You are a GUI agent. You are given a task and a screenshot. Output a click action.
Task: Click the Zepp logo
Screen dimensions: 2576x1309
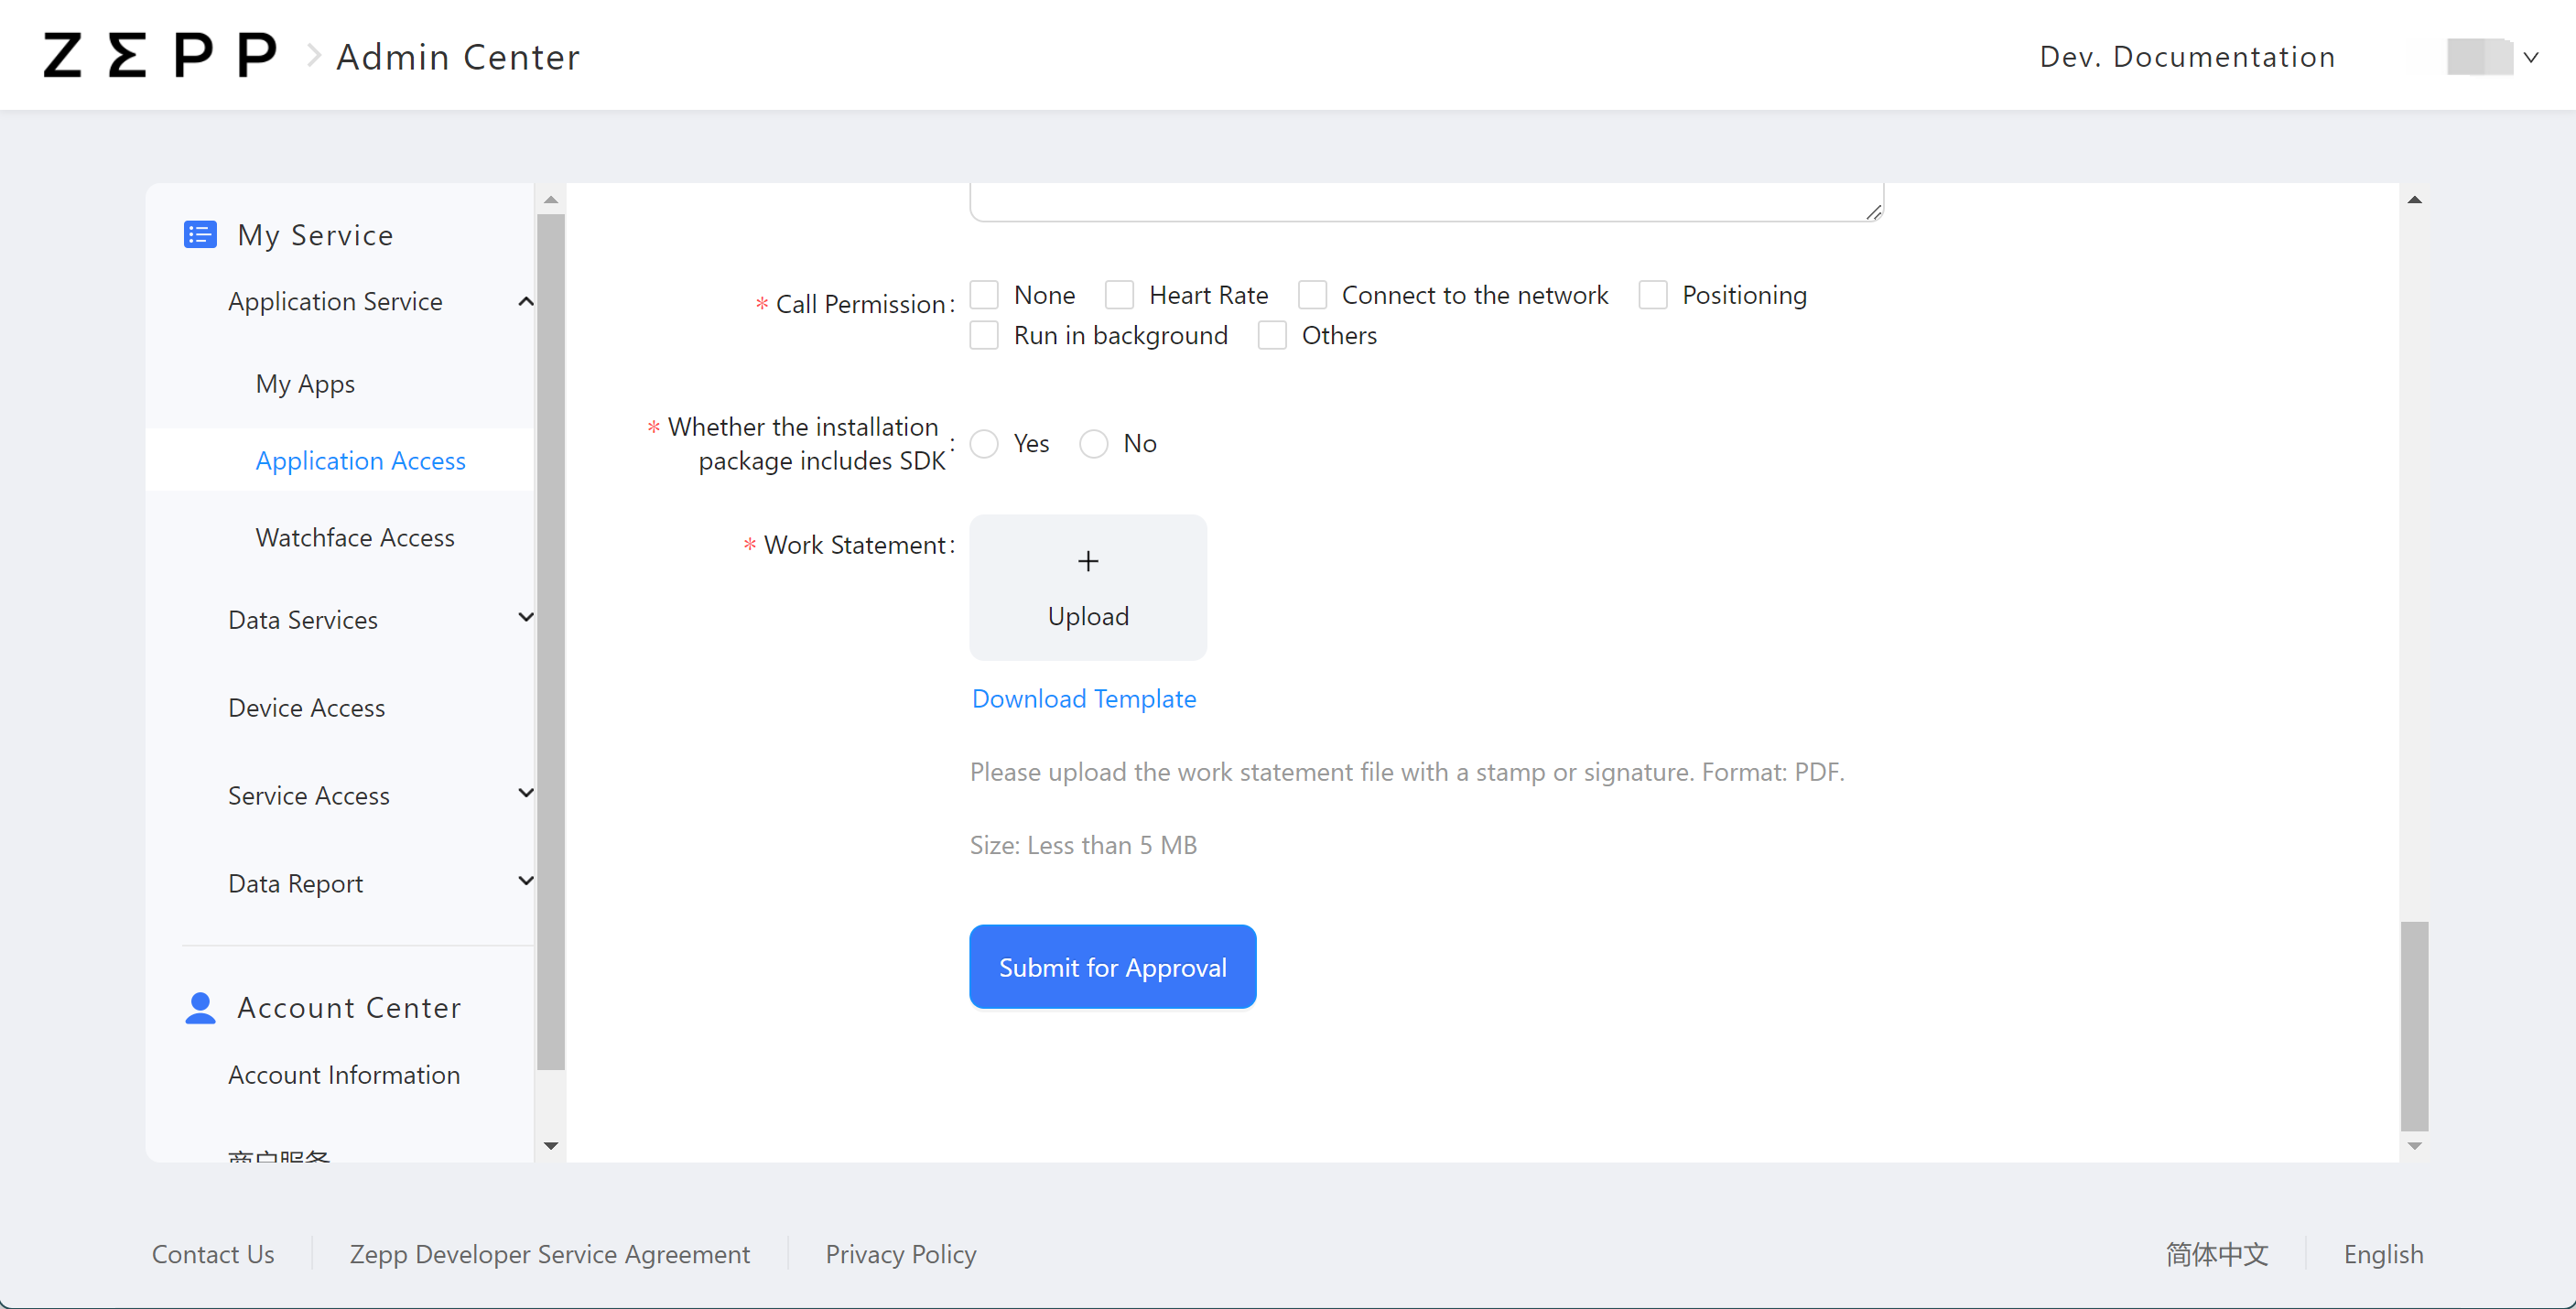click(x=159, y=55)
